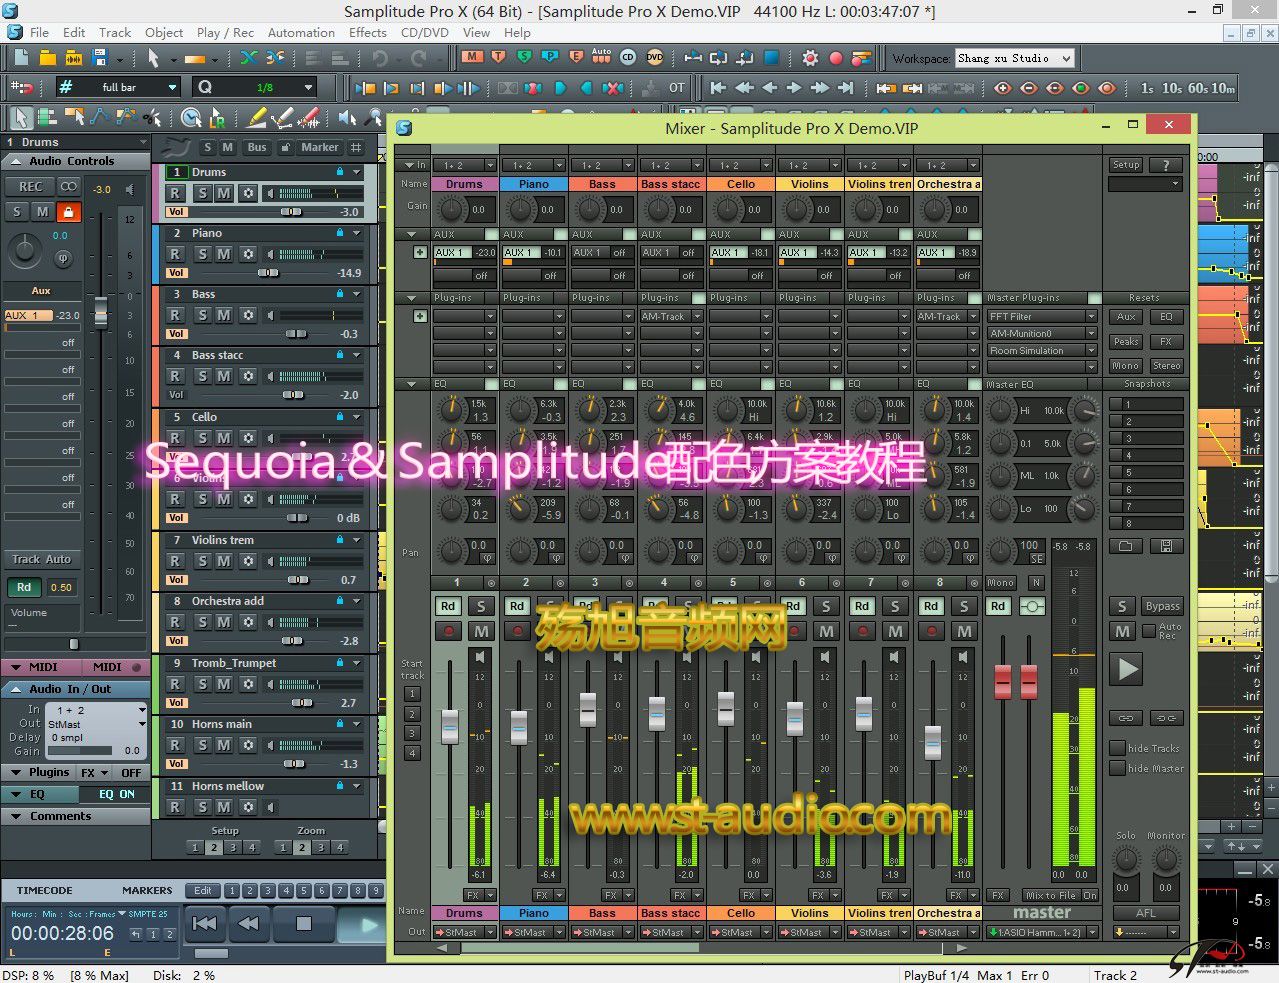Click the CD disc toolbar icon
Viewport: 1279px width, 983px height.
tap(628, 57)
